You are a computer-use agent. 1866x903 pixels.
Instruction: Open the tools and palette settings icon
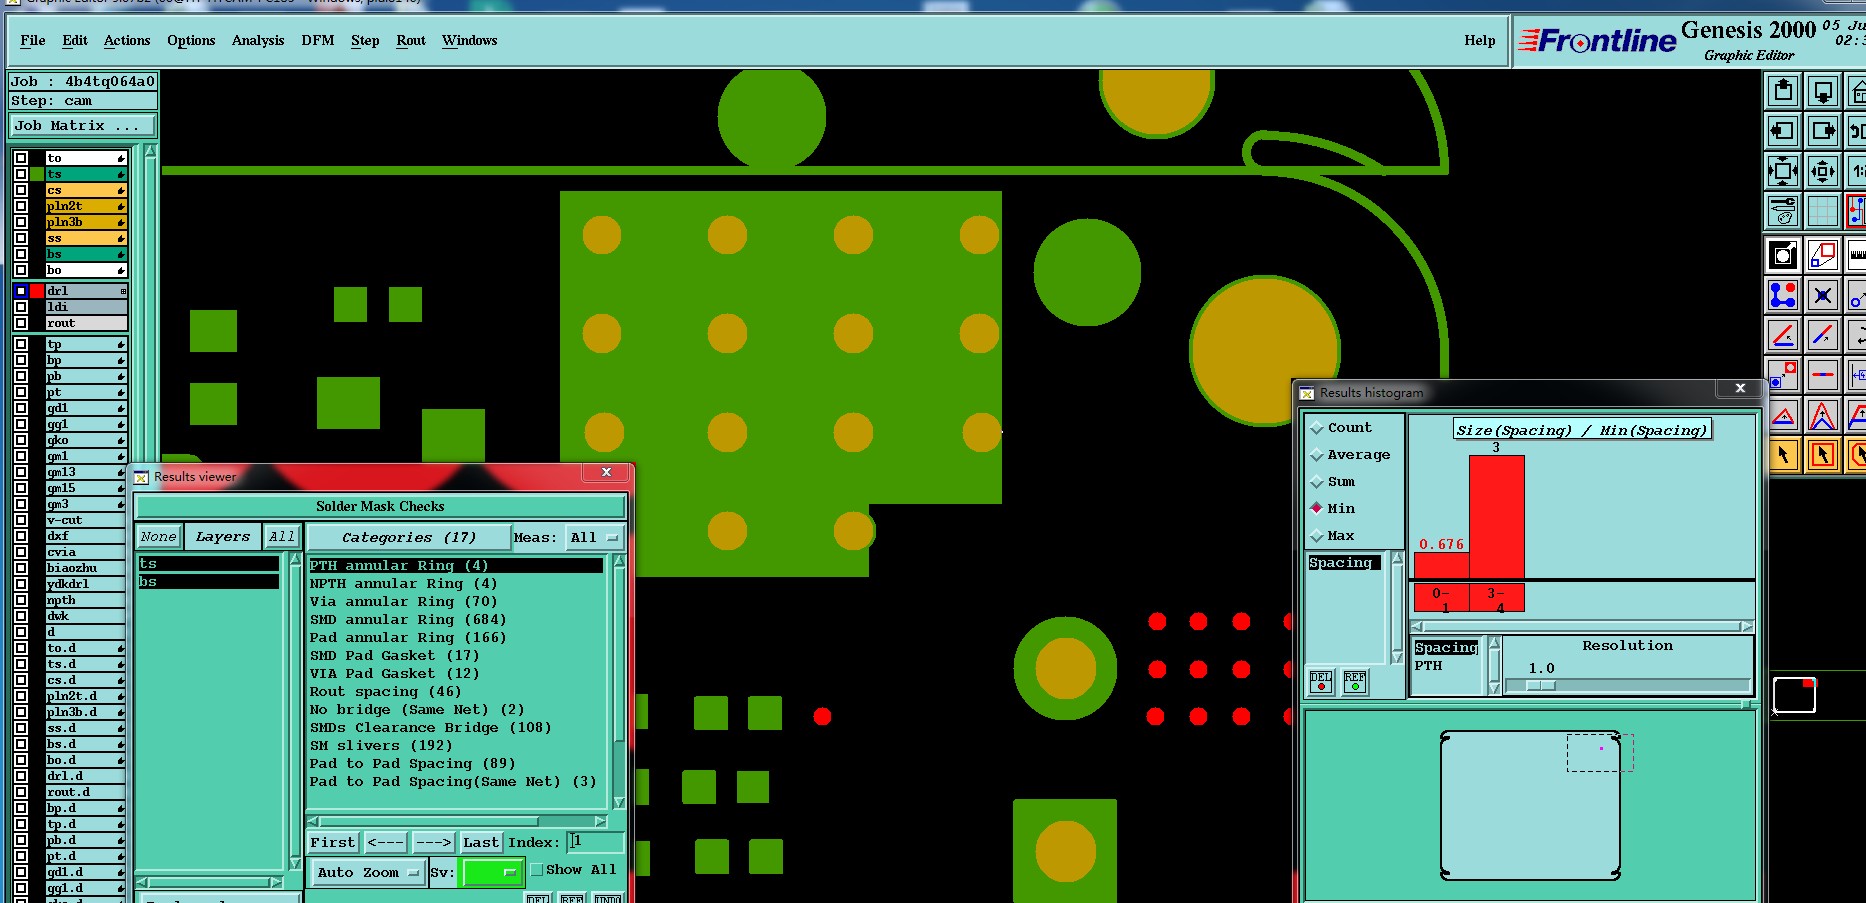click(x=1783, y=211)
